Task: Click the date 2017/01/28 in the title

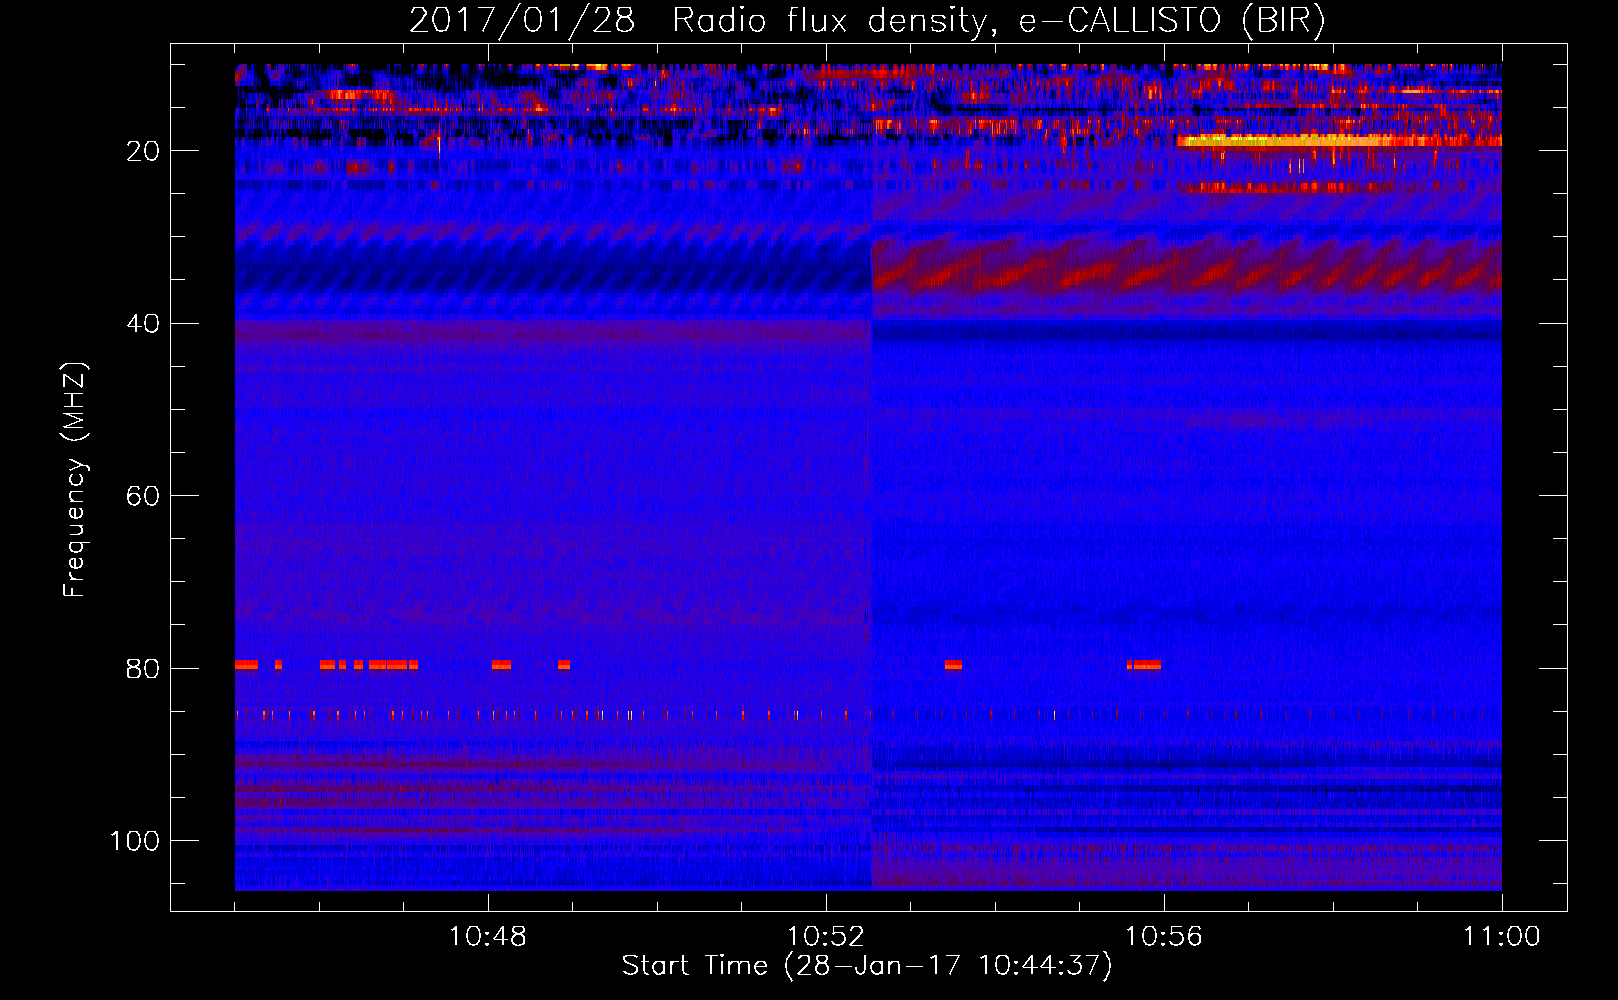Action: pos(522,21)
